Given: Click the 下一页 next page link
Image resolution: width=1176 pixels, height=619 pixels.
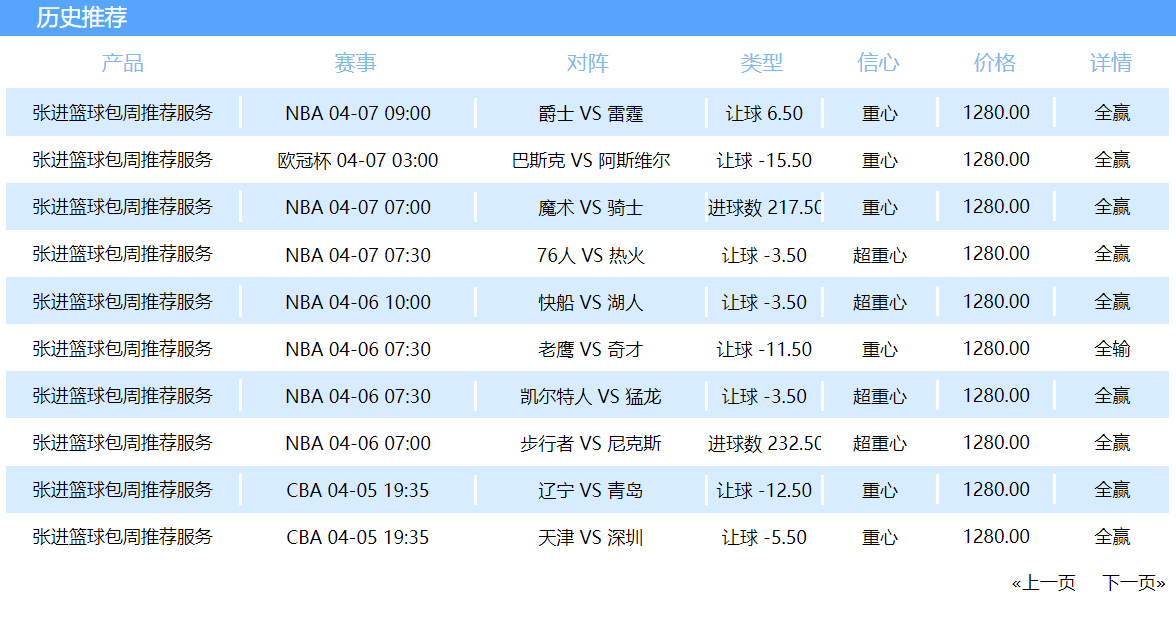Looking at the screenshot, I should click(x=1133, y=583).
